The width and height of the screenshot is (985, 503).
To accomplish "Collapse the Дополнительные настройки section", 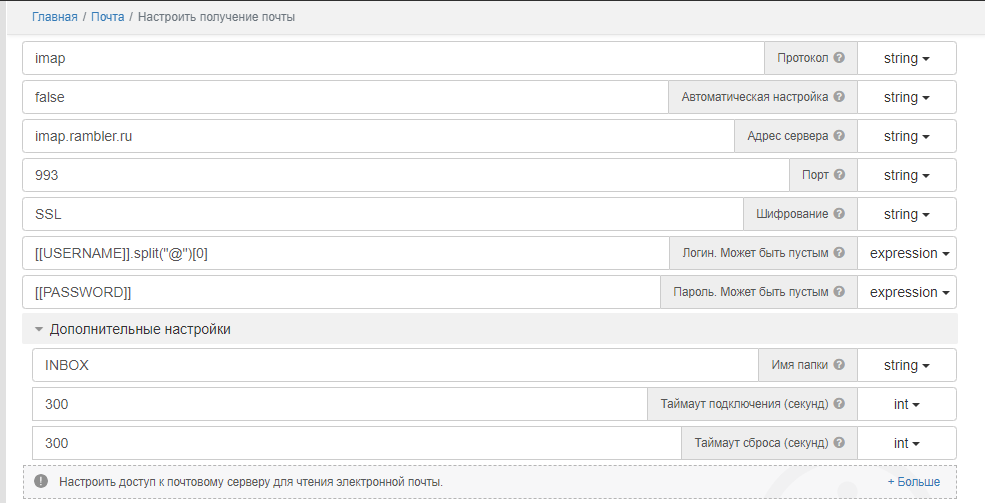I will 132,329.
